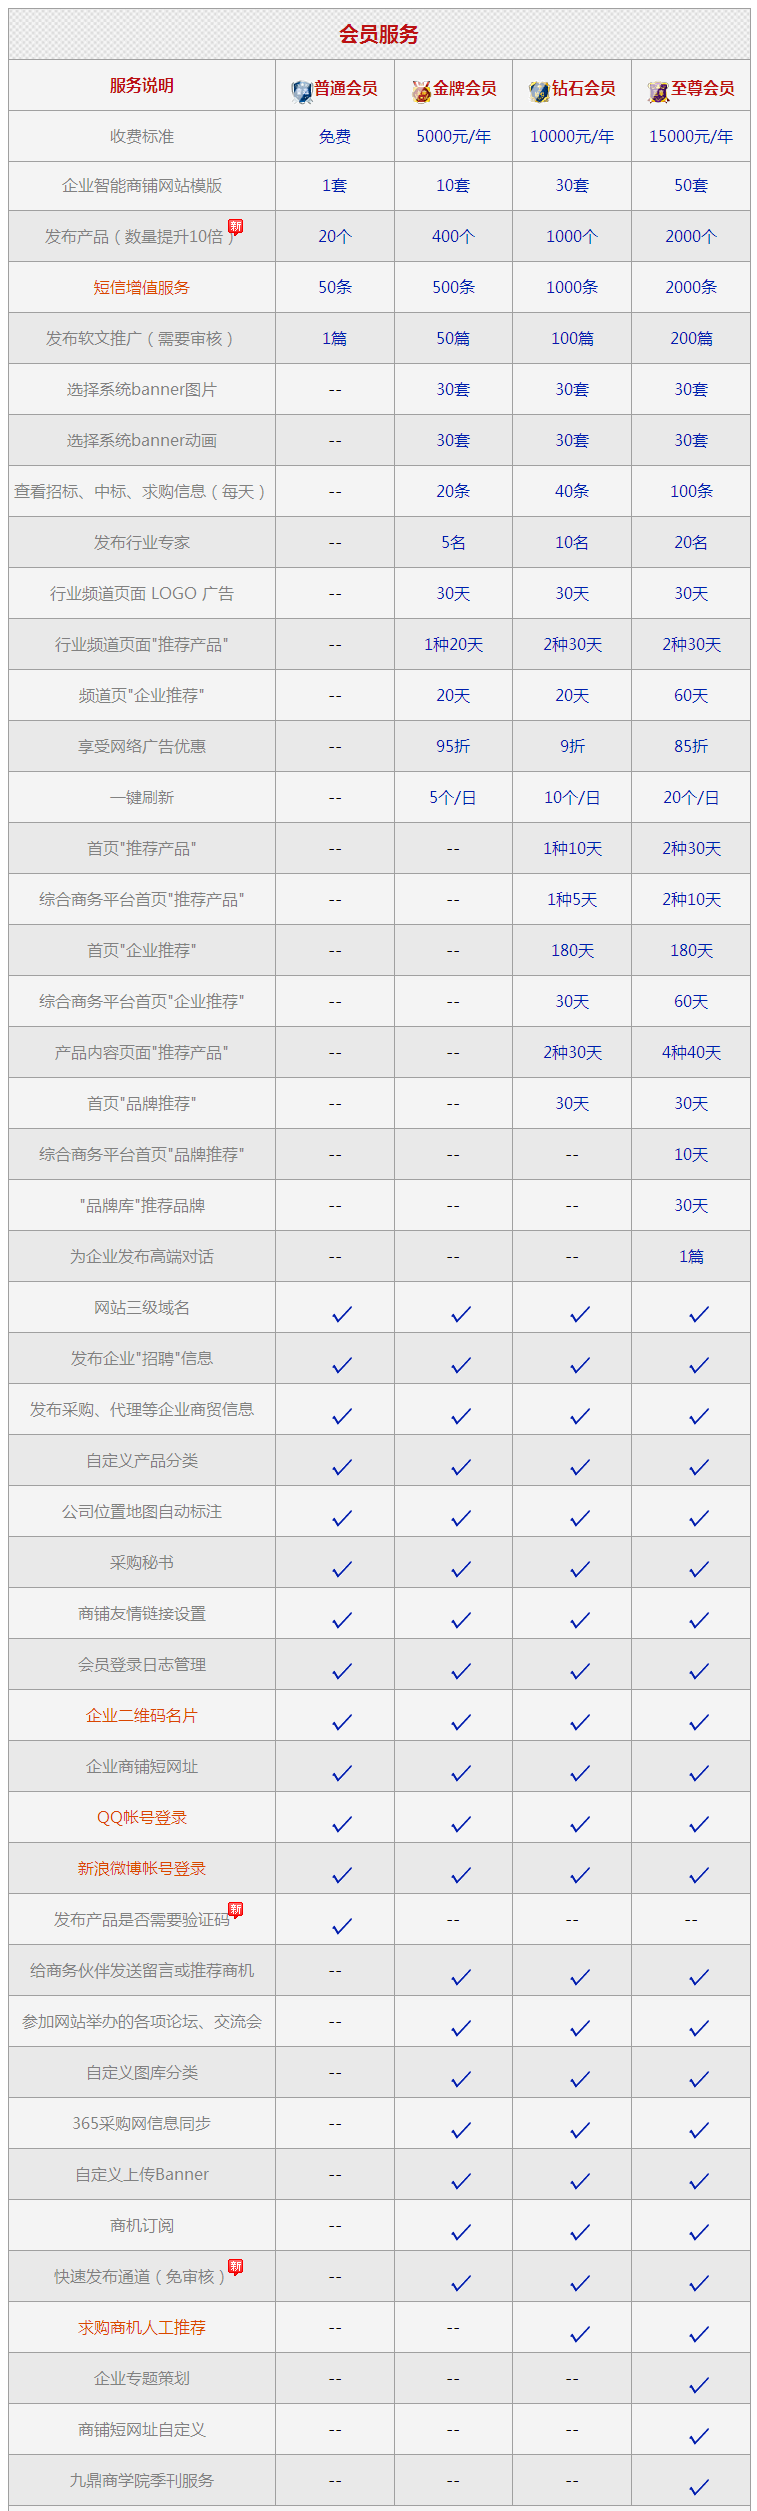The width and height of the screenshot is (757, 2511).
Task: Open the 企业二维码名片 link
Action: tap(142, 1715)
